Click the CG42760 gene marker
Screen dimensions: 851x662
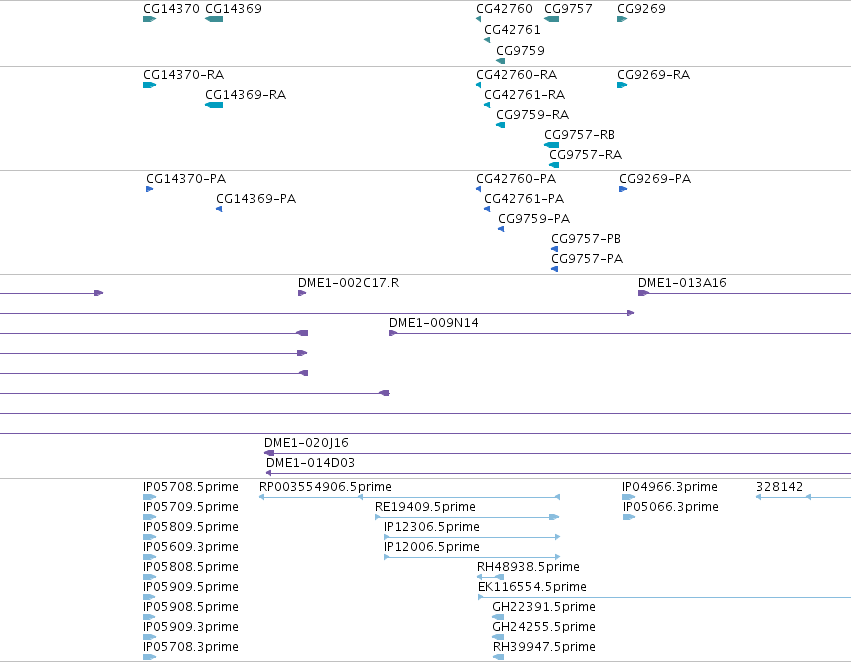(479, 19)
